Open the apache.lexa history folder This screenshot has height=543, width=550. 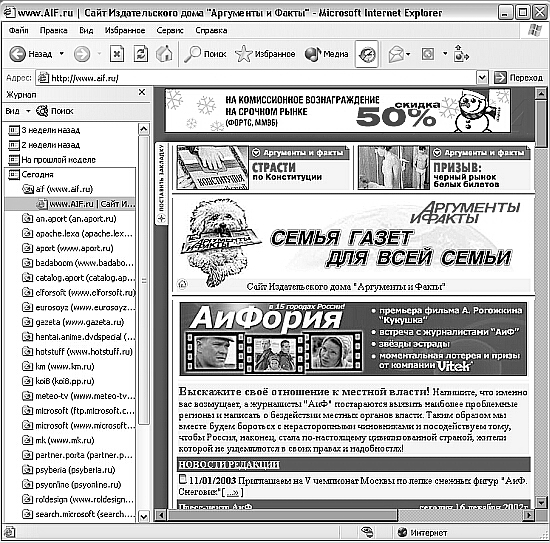click(x=78, y=234)
